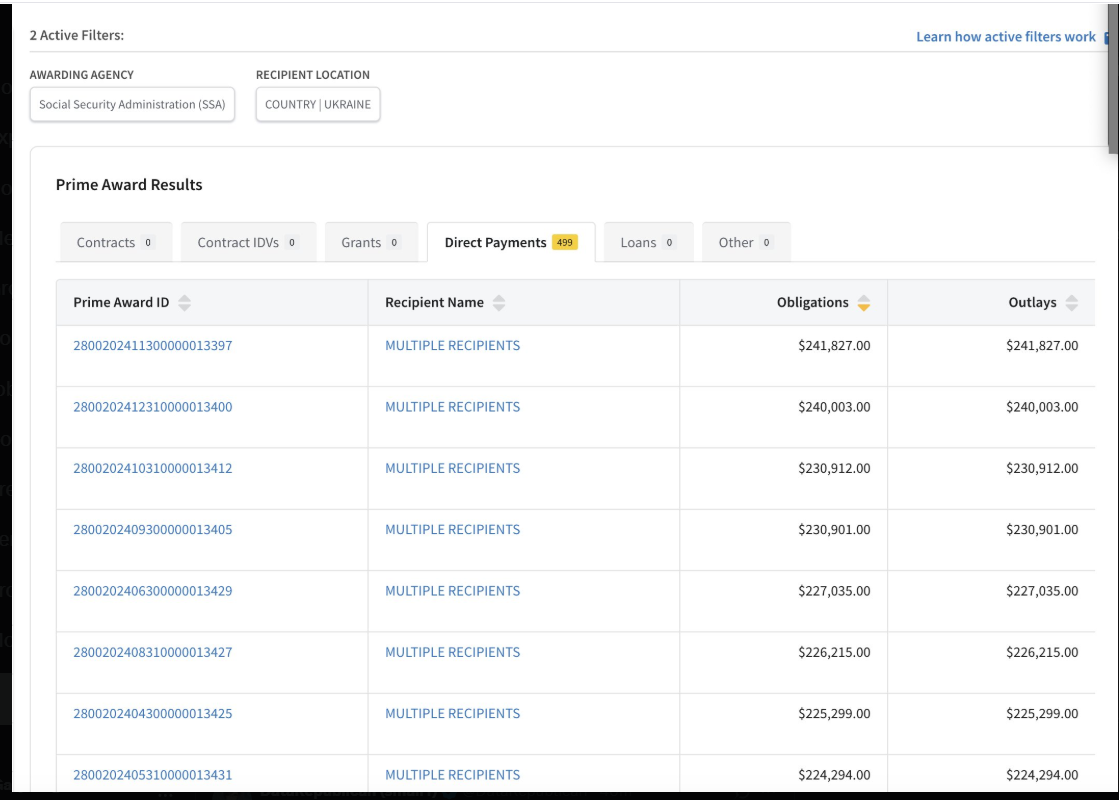Click the vertical scrollbar on the right edge
This screenshot has width=1119, height=800.
click(x=1114, y=80)
